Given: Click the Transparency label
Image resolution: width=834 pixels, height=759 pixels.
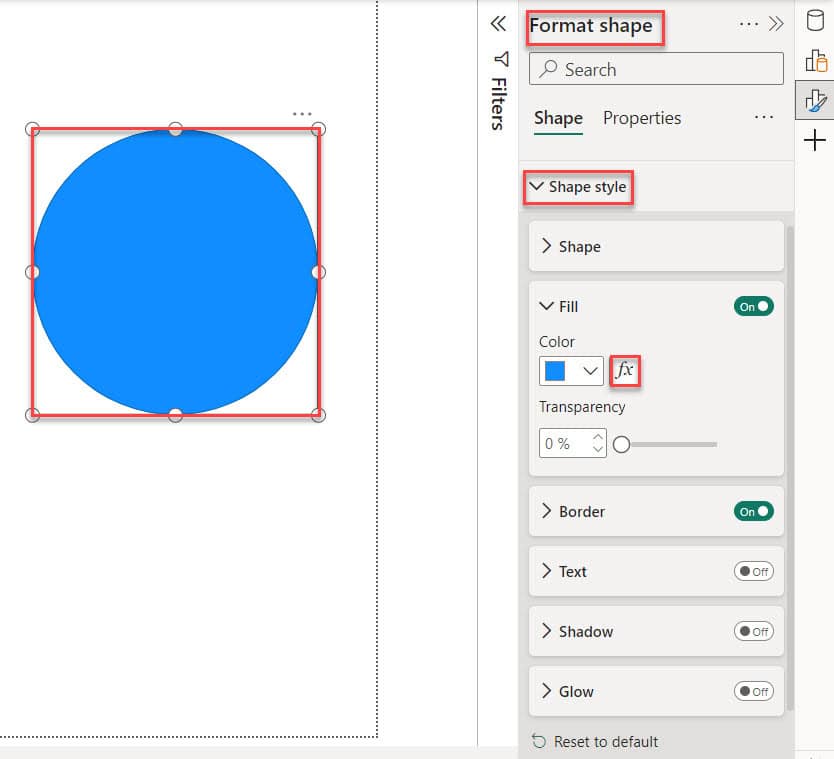Looking at the screenshot, I should coord(582,407).
